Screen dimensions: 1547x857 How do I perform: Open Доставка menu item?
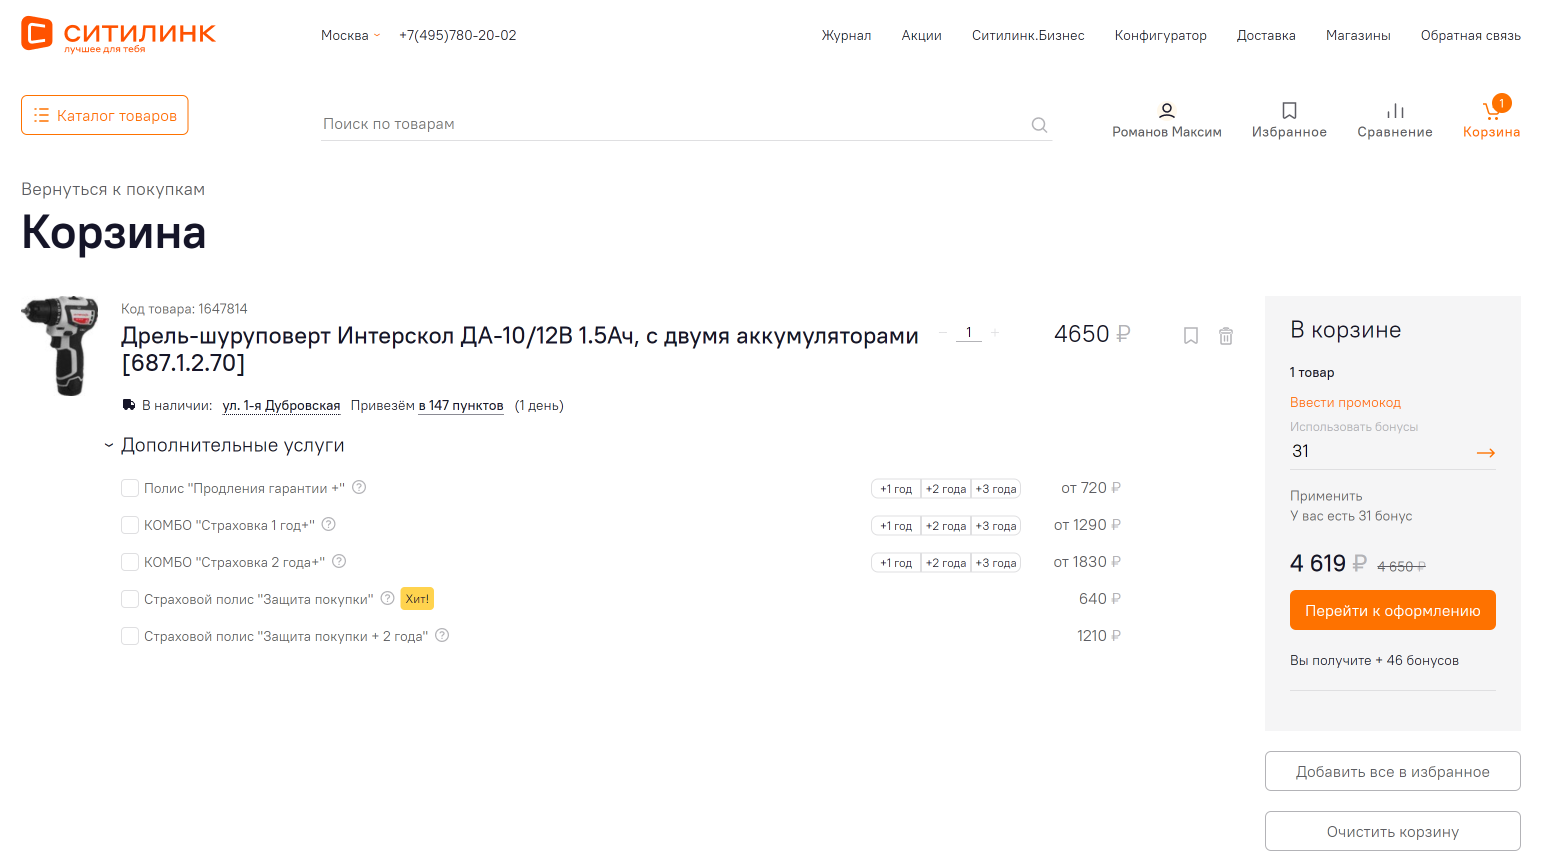1266,35
